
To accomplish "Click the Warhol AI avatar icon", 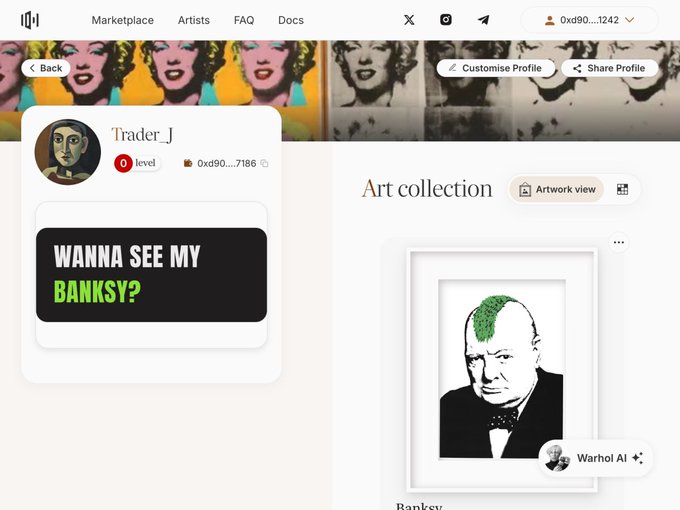I will pos(558,458).
